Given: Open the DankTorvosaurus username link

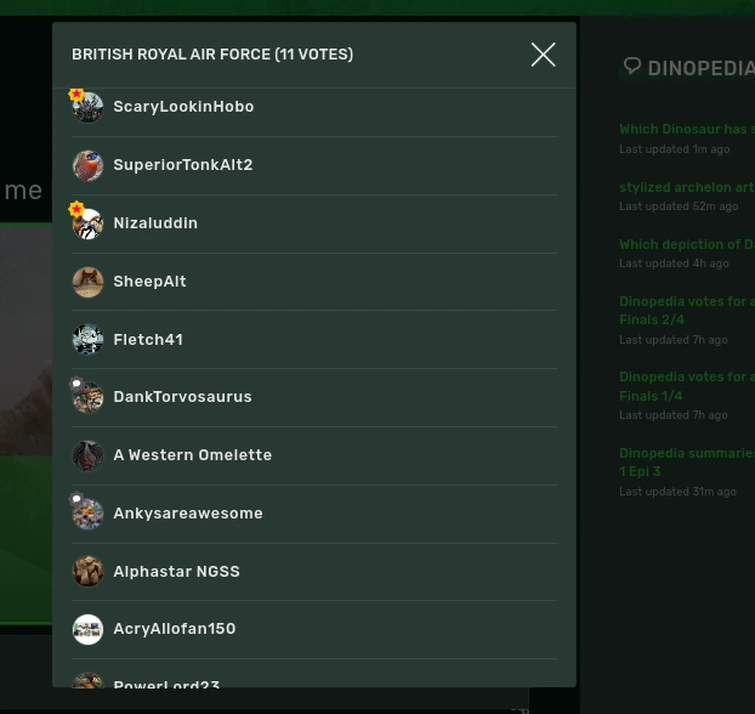Looking at the screenshot, I should tap(182, 397).
